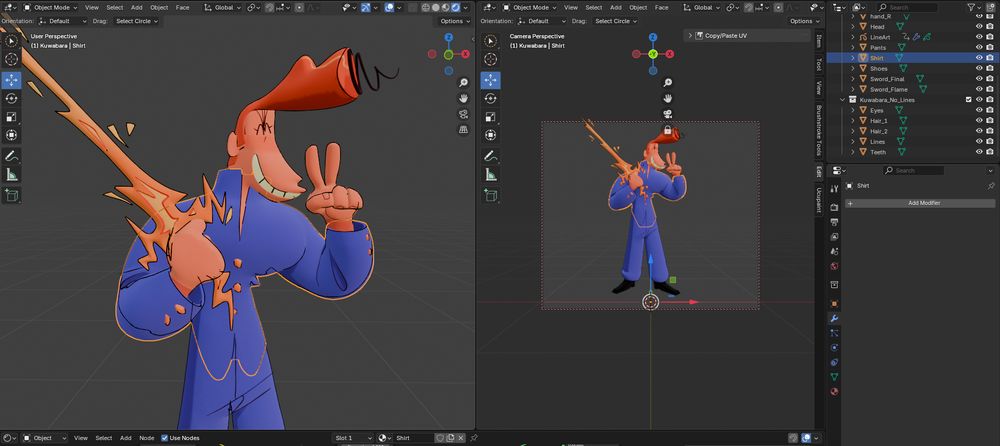Open View menu in left viewport

pyautogui.click(x=92, y=8)
